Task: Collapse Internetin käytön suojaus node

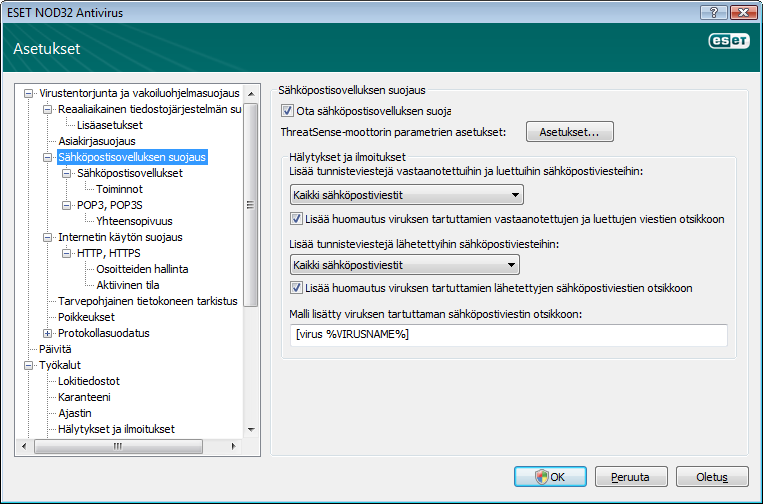Action: [47, 237]
